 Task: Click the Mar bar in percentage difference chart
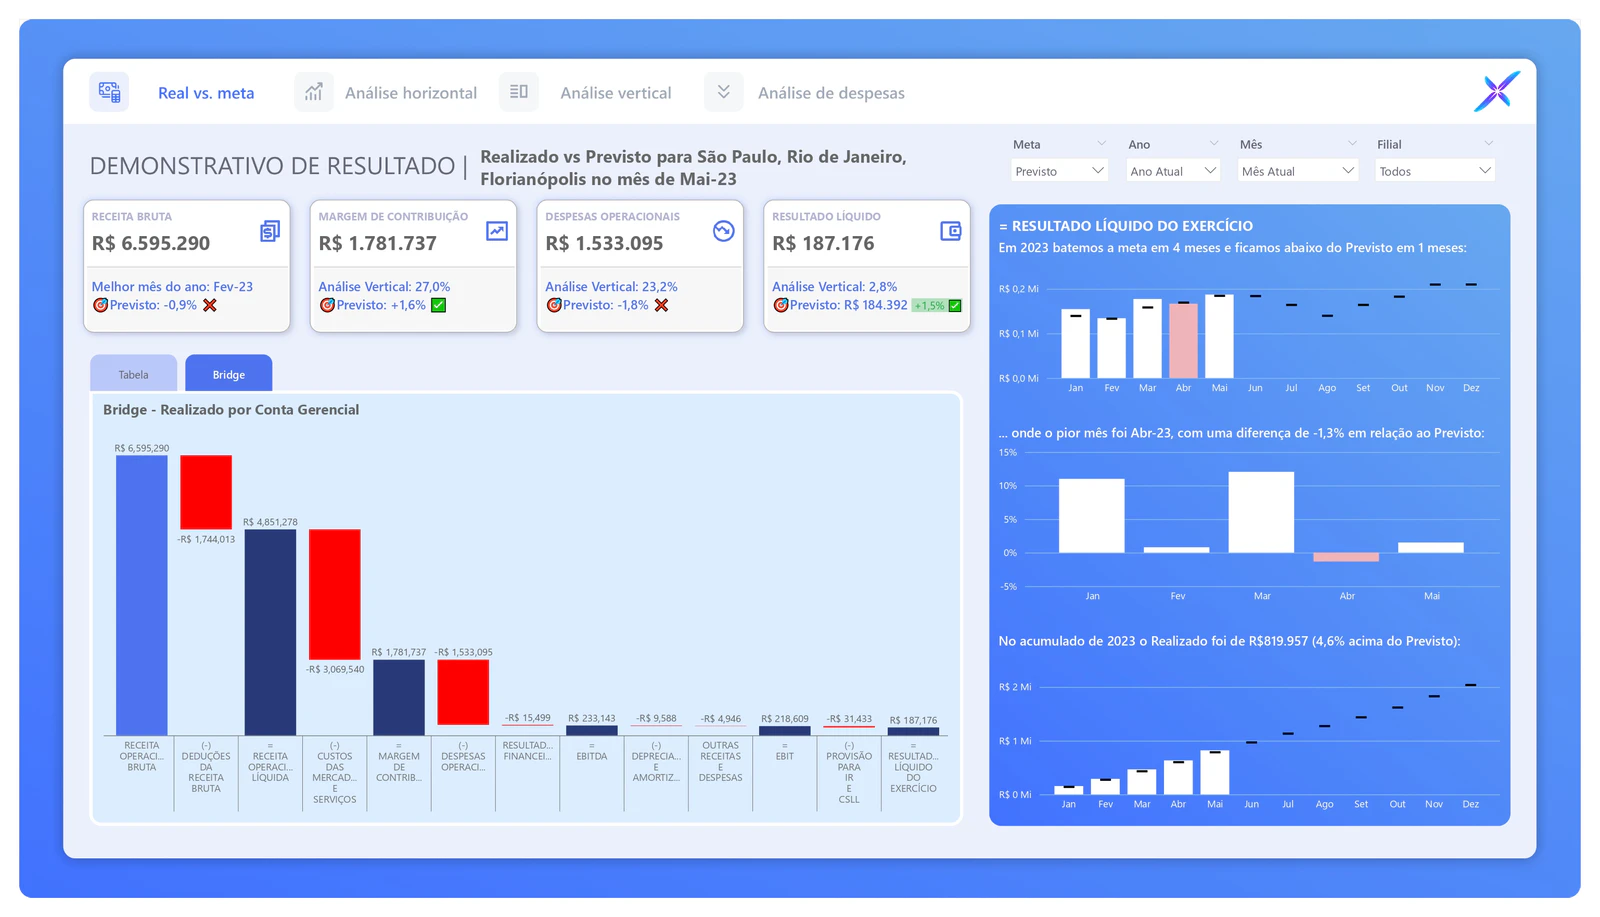[x=1261, y=512]
